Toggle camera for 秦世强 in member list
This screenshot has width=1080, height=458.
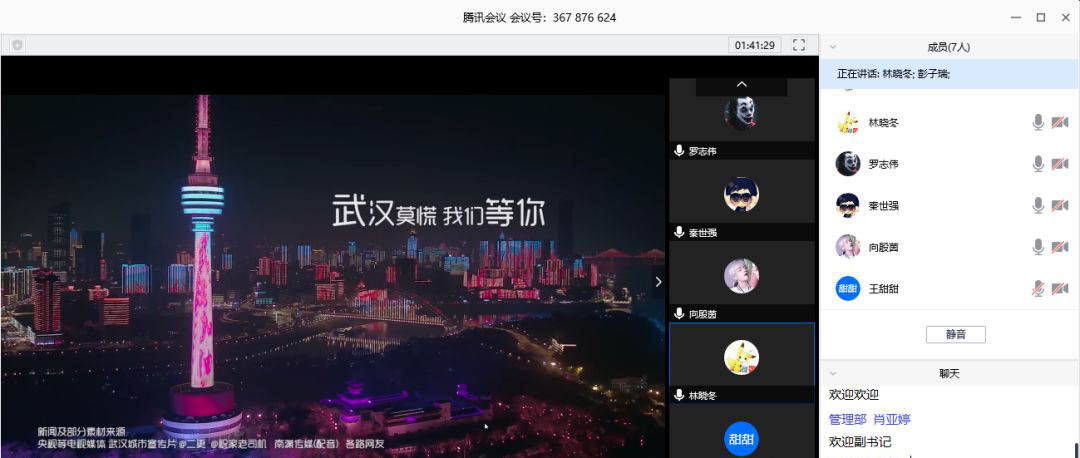point(1059,205)
